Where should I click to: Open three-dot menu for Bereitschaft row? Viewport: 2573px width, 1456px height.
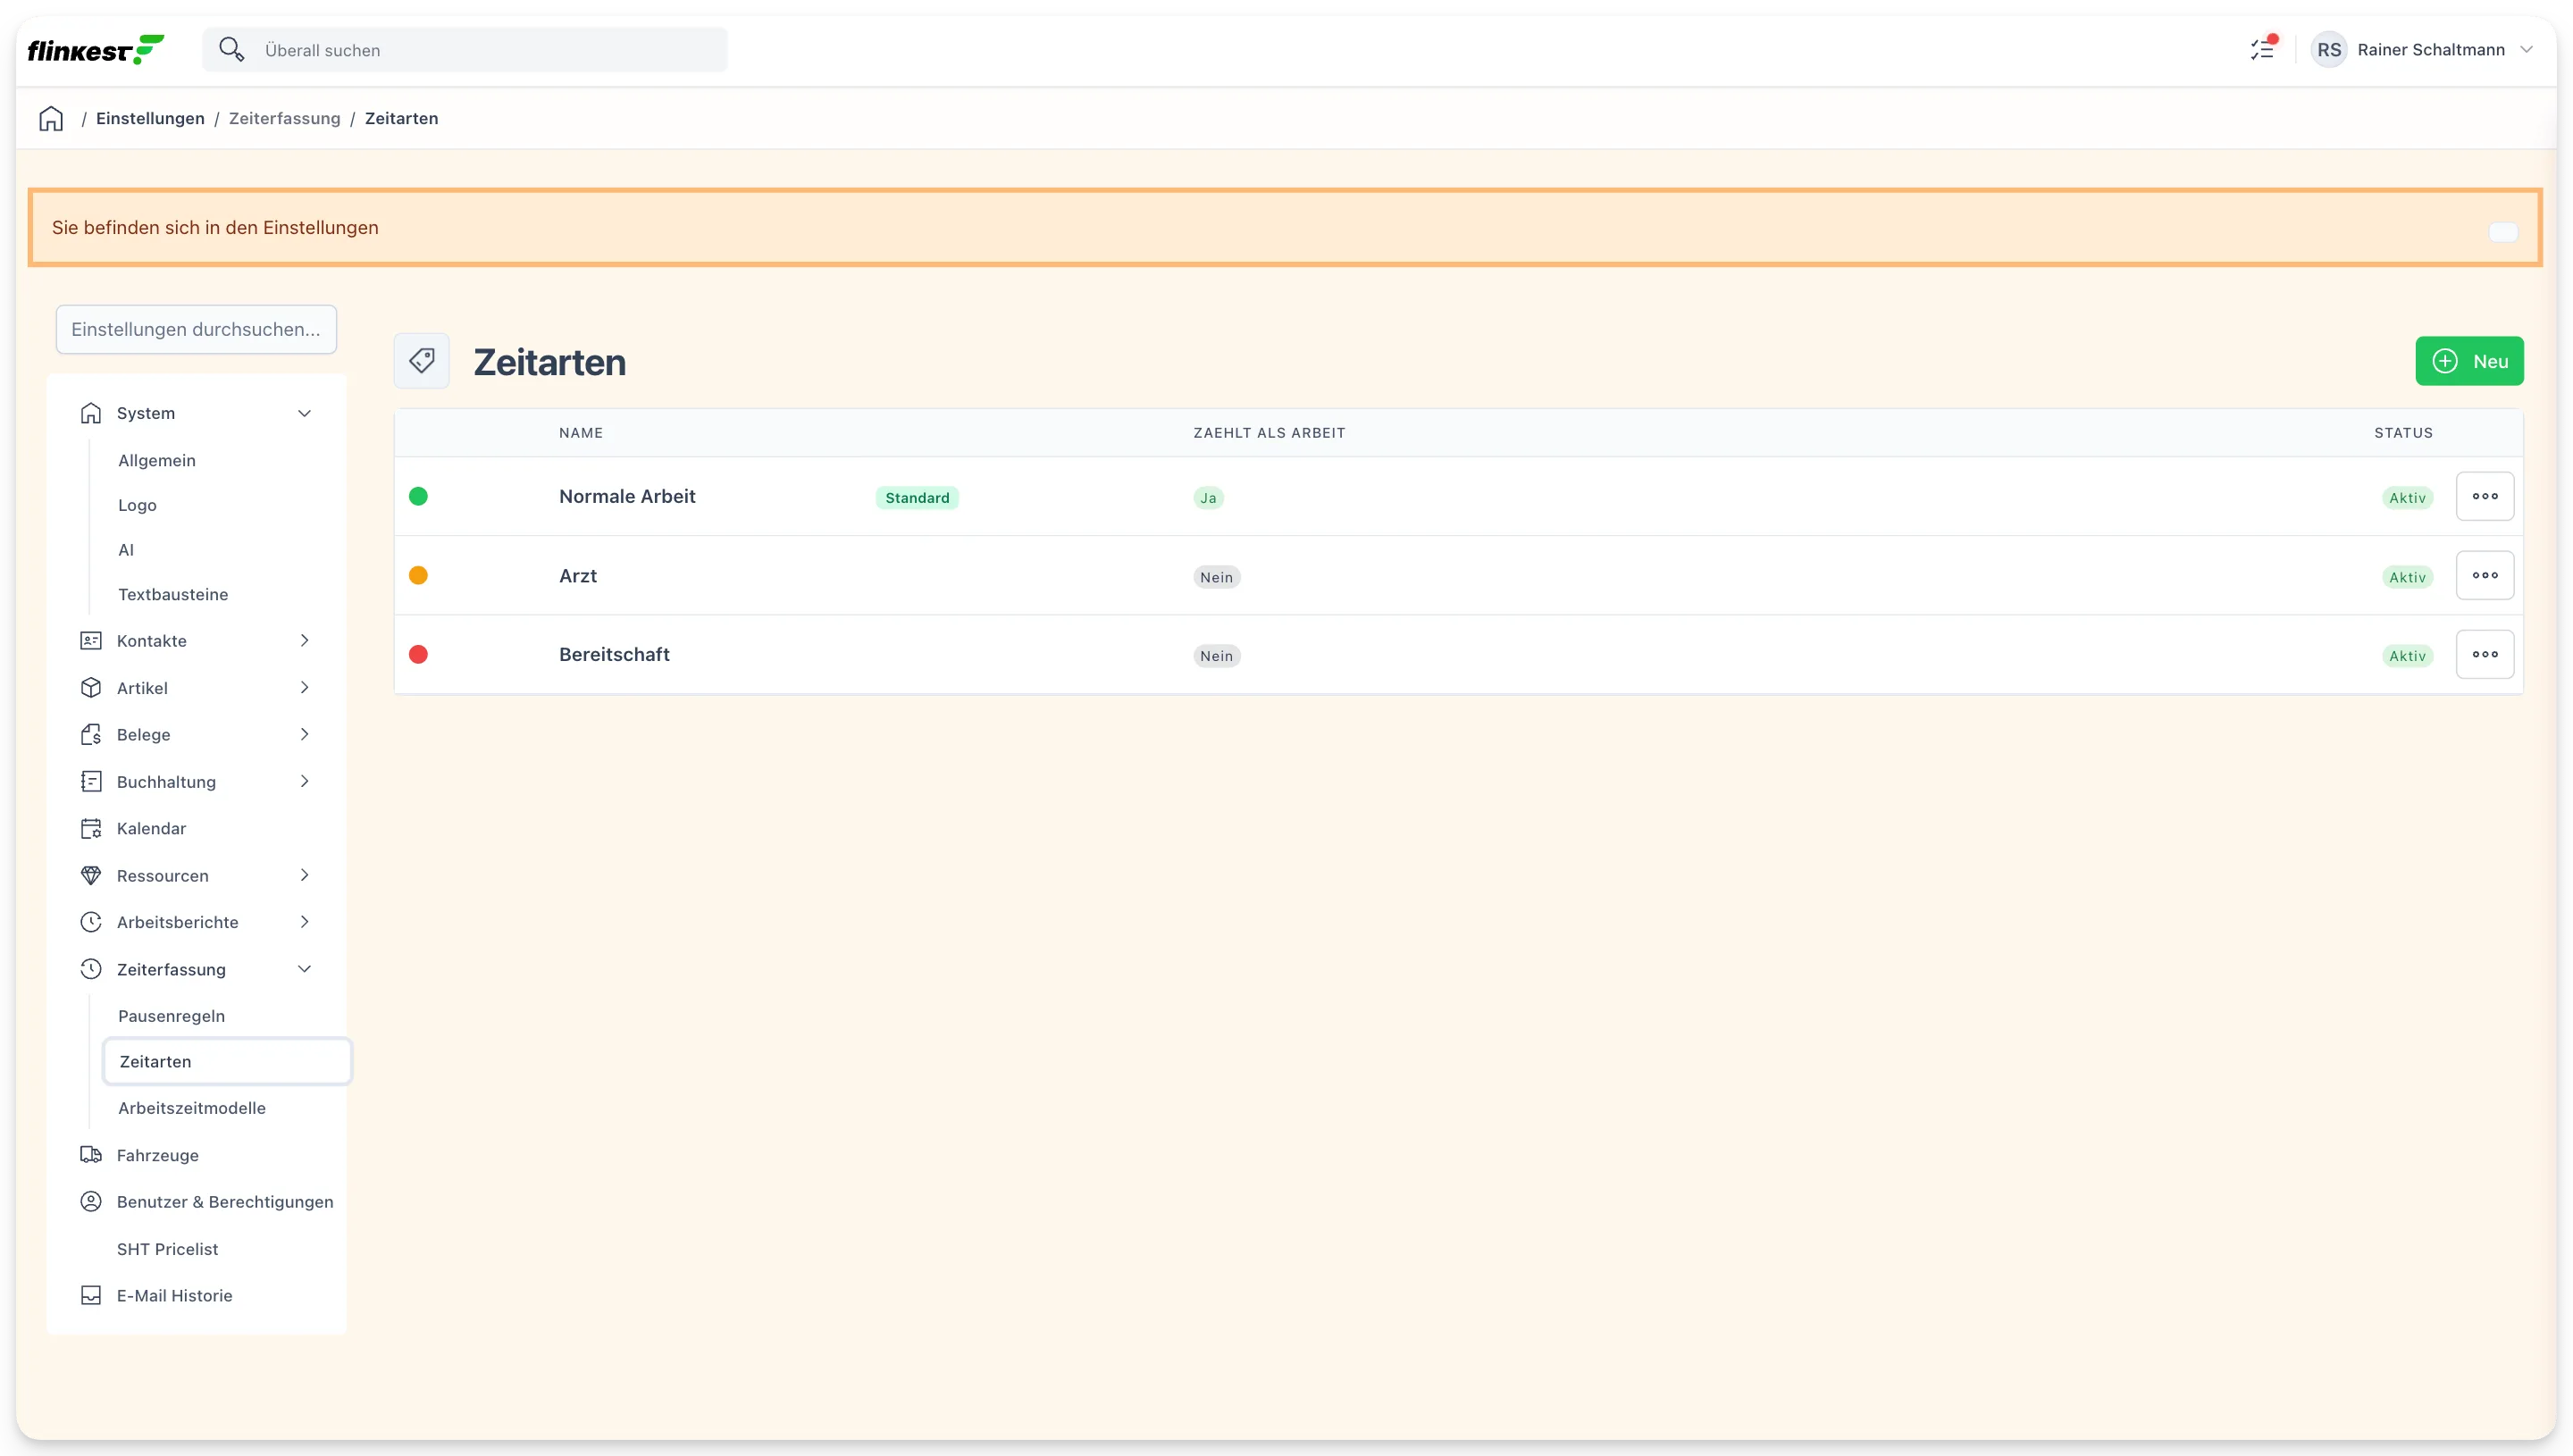2484,654
